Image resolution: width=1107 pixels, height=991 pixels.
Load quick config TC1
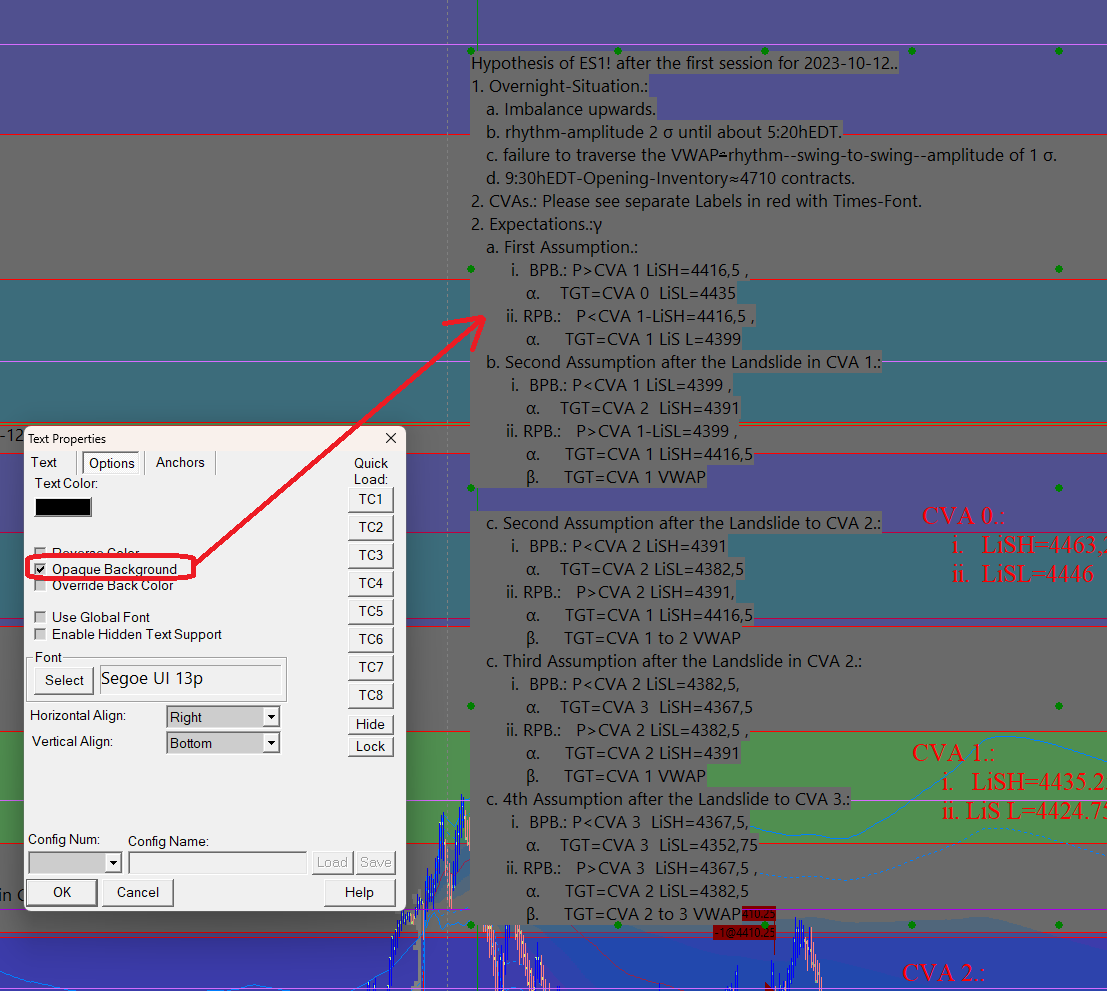(x=371, y=500)
